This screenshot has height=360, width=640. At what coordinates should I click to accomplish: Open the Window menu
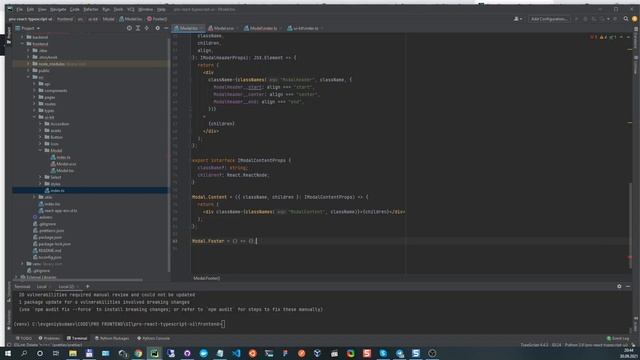145,9
